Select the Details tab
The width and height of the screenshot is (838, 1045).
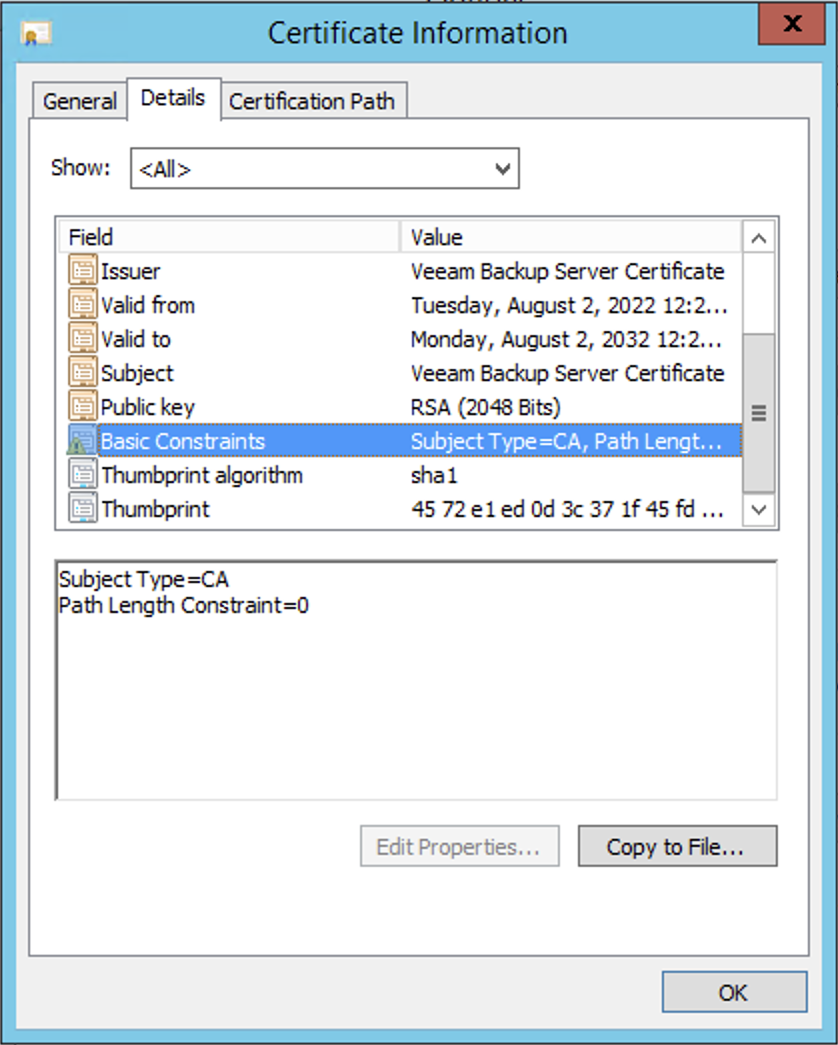(x=173, y=98)
